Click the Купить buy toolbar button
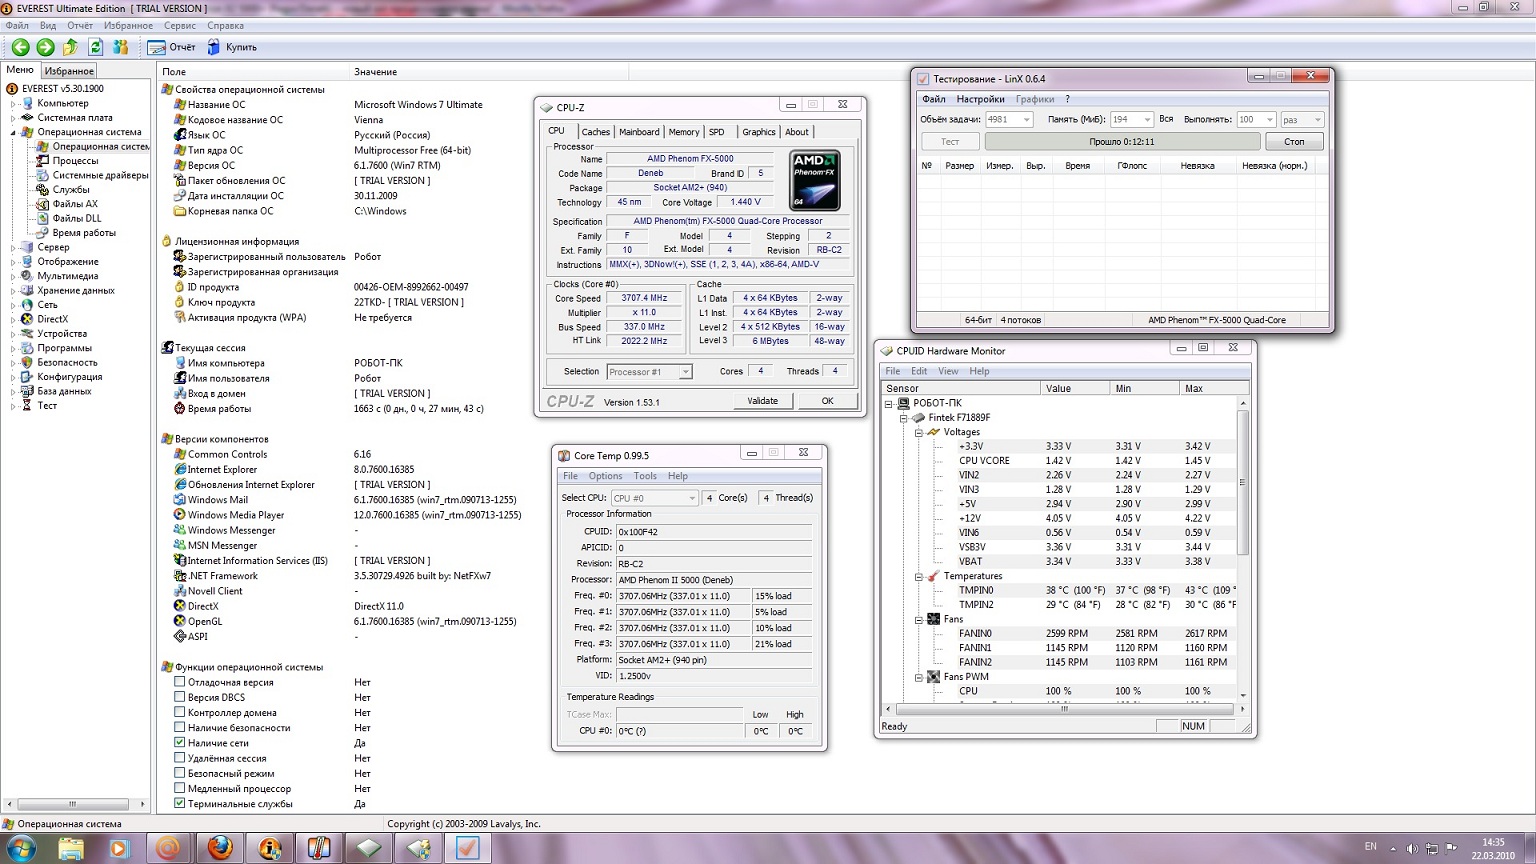 point(232,47)
